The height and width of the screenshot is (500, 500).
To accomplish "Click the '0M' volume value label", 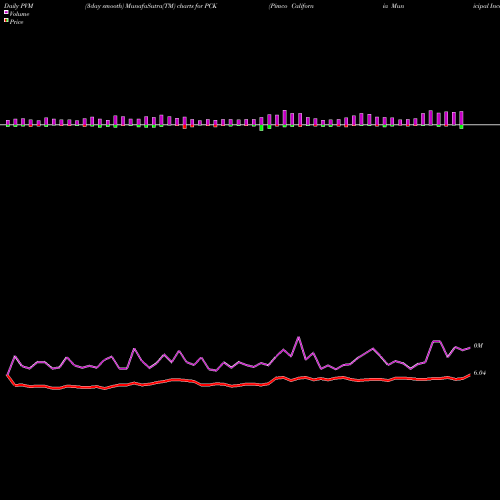I will pos(478,346).
